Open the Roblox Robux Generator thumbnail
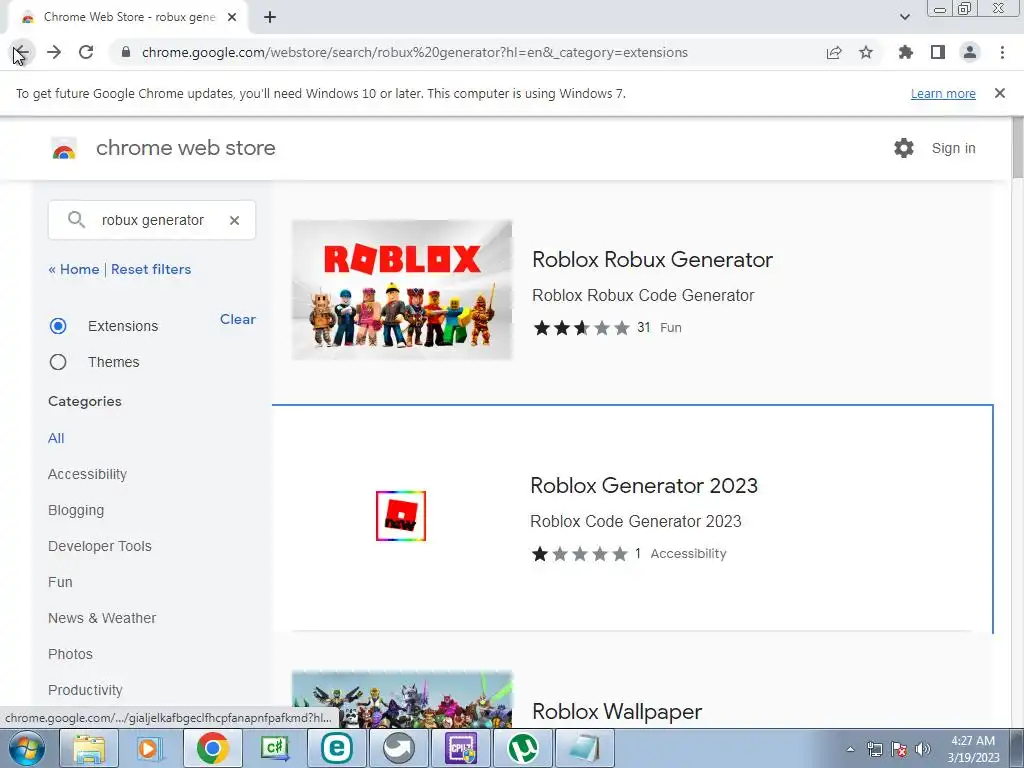 click(x=402, y=290)
